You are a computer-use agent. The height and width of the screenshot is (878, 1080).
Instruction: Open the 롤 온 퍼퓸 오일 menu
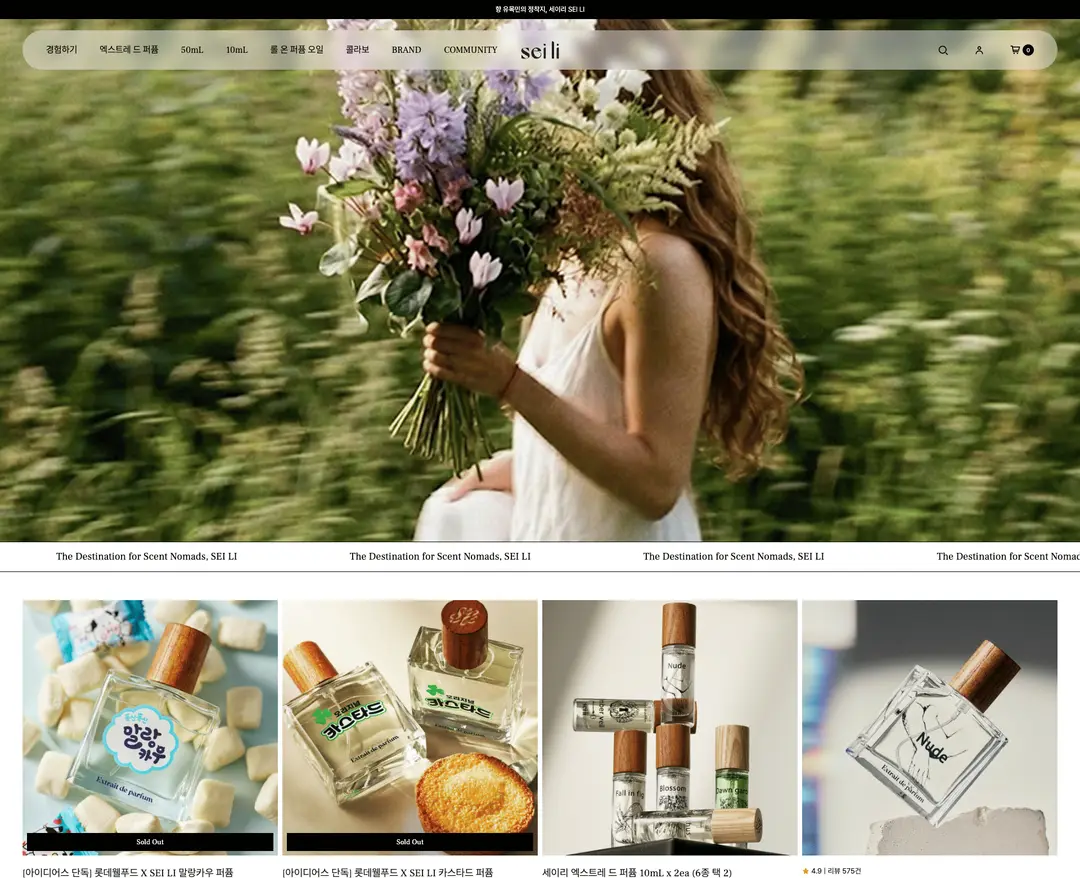tap(296, 50)
